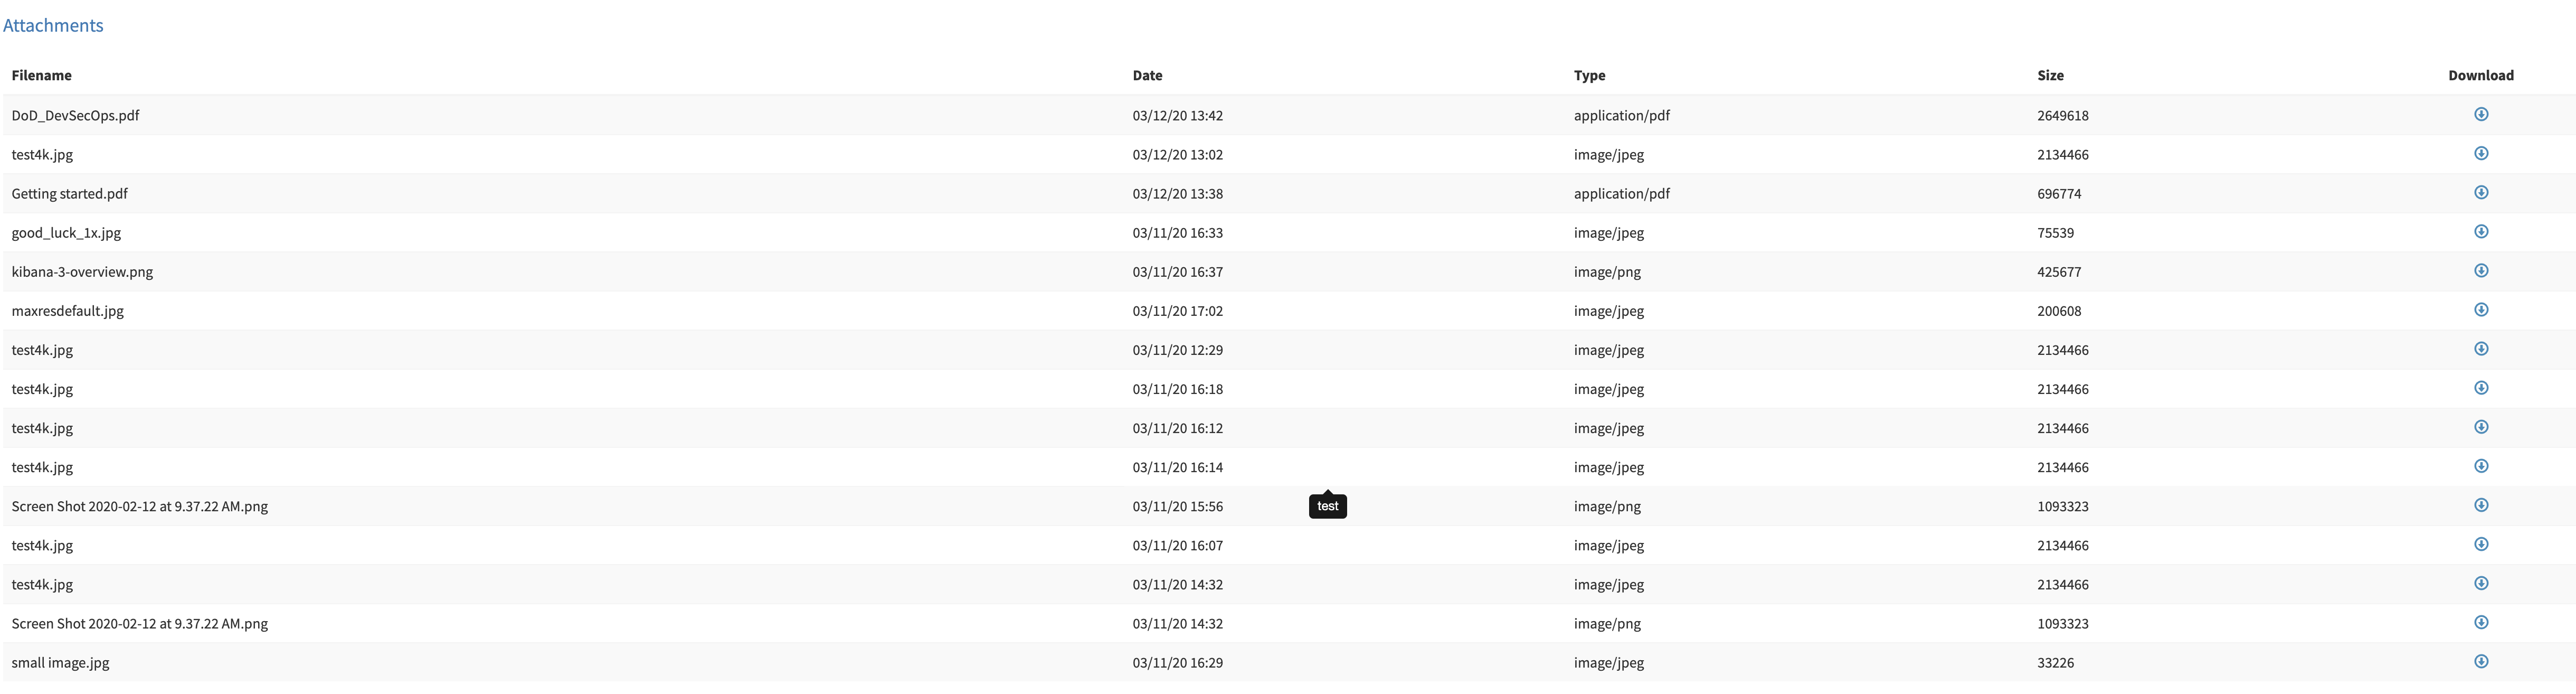Download kibana-3-overview.png attachment

tap(2481, 270)
